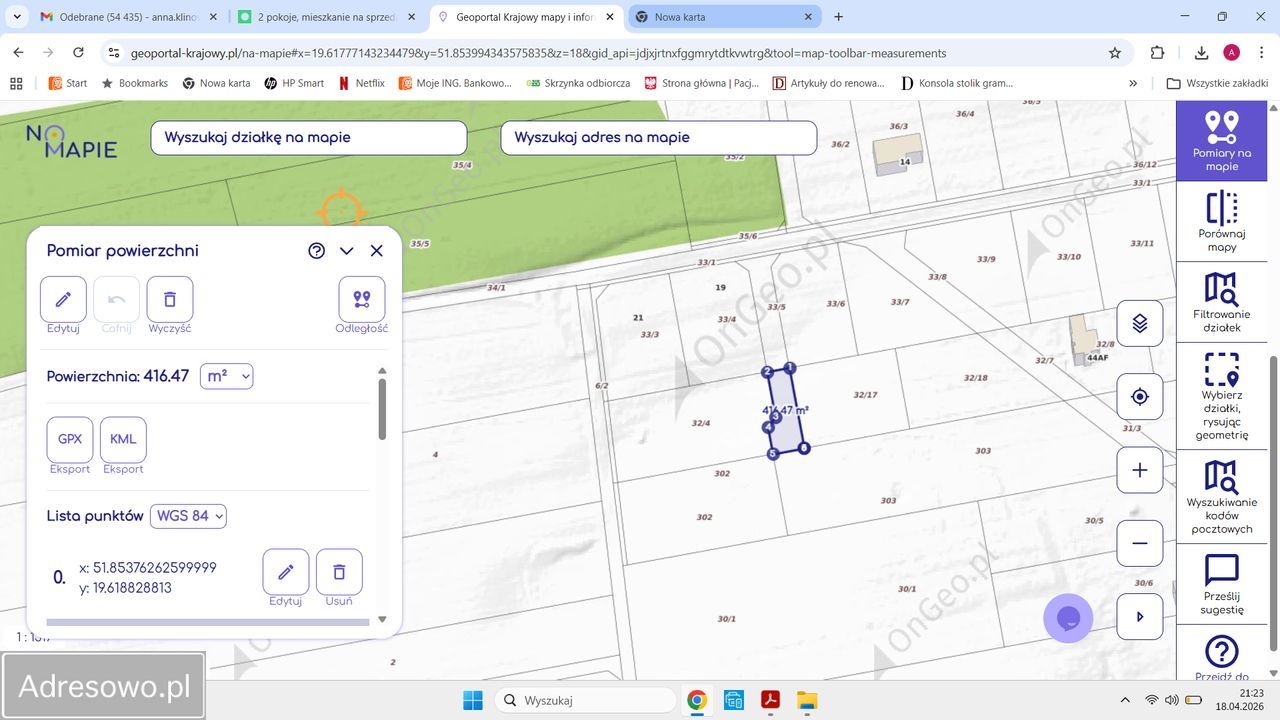Click the measurement panel vertical scrollbar
The width and height of the screenshot is (1280, 720).
[382, 410]
